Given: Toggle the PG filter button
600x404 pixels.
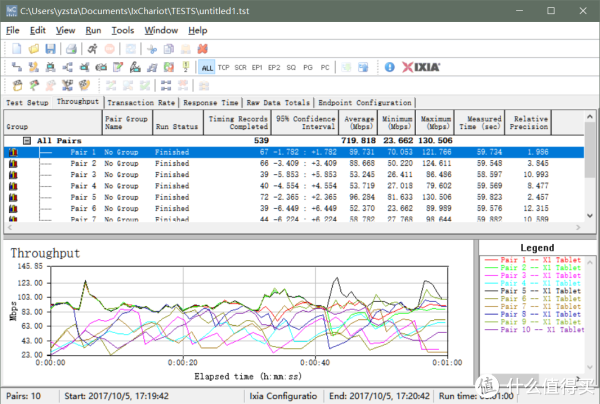Looking at the screenshot, I should (308, 68).
